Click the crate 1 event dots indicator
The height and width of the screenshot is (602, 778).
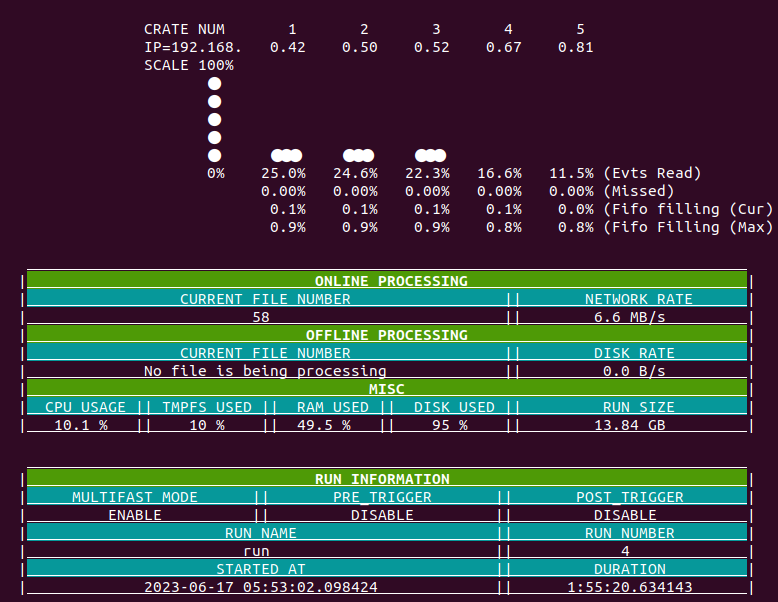pyautogui.click(x=286, y=155)
